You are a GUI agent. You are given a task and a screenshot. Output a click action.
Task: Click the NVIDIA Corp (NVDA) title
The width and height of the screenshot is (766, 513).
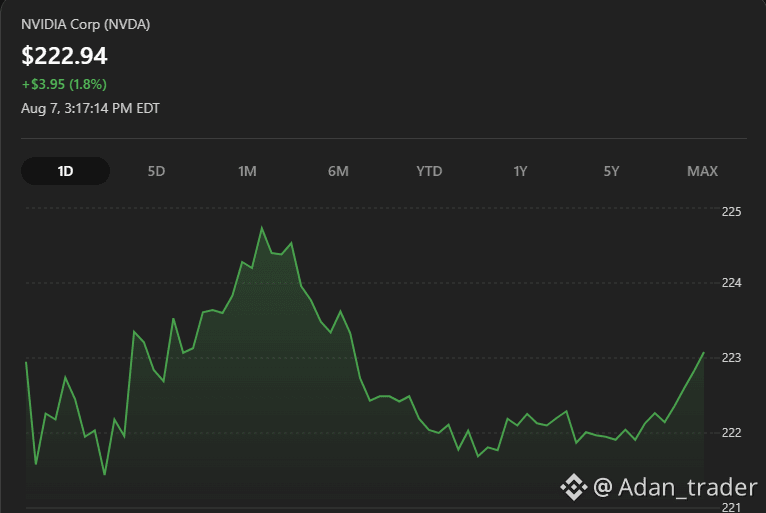pyautogui.click(x=85, y=24)
